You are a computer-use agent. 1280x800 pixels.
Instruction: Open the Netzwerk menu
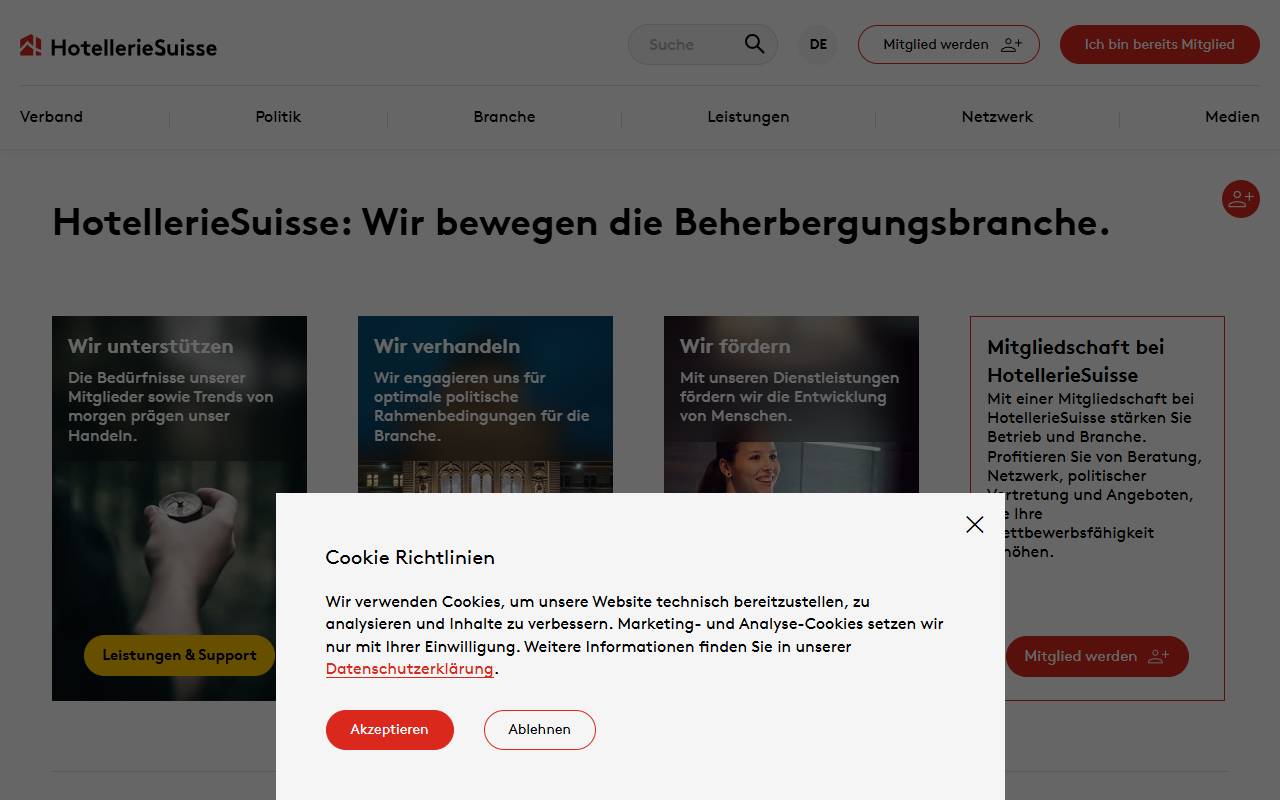pos(997,117)
